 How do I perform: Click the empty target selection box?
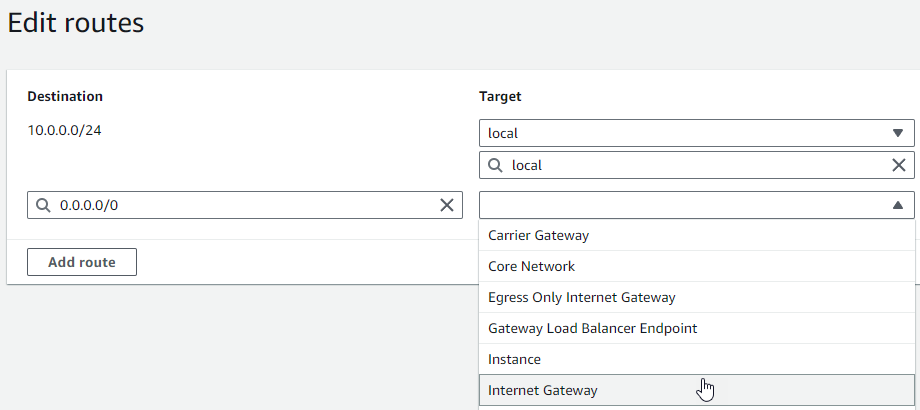click(680, 205)
